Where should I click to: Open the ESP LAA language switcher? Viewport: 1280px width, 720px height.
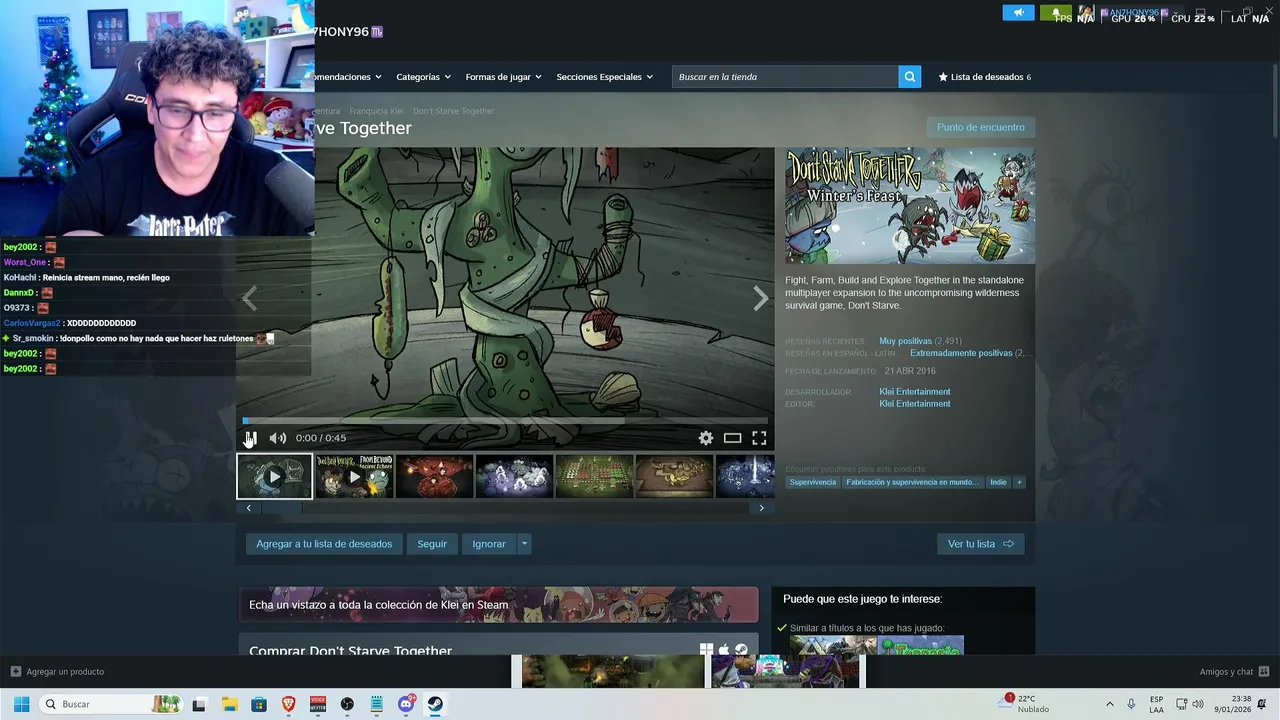(x=1157, y=704)
